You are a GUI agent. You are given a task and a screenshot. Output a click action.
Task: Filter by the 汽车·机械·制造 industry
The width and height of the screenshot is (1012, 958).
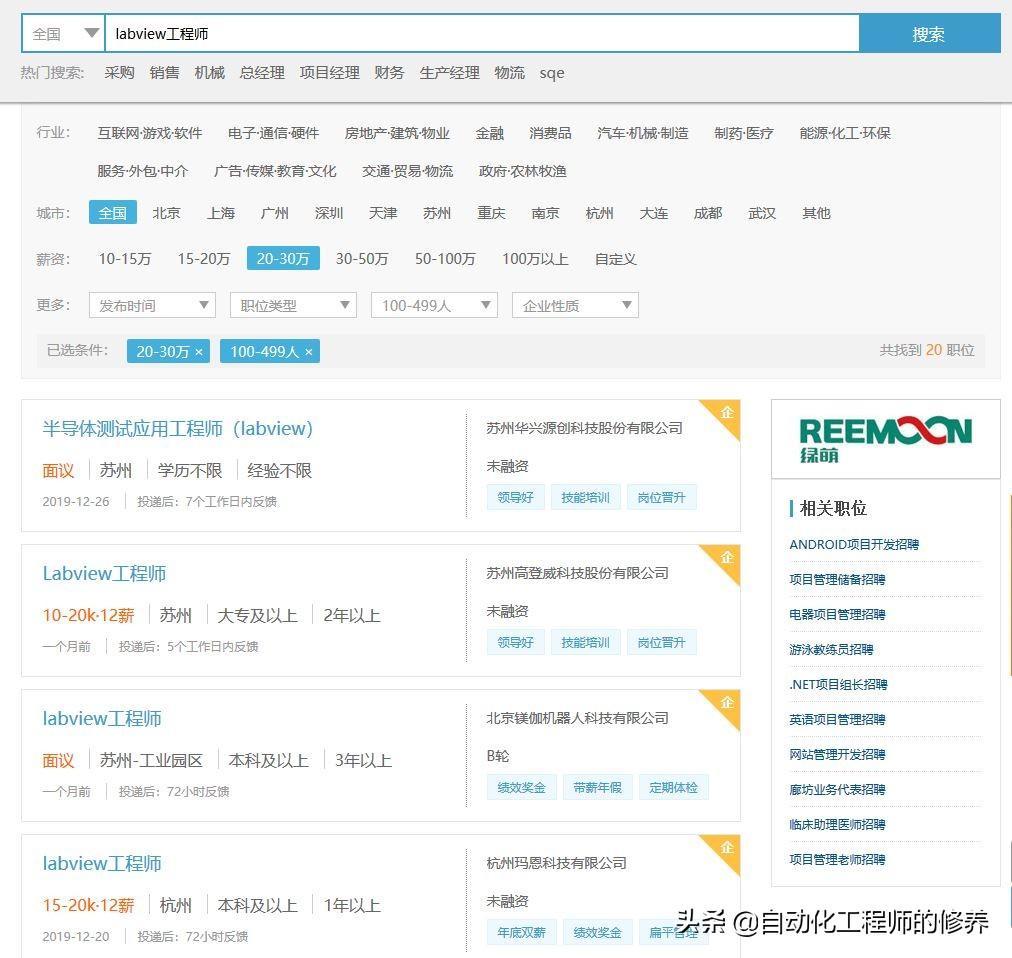pos(642,133)
